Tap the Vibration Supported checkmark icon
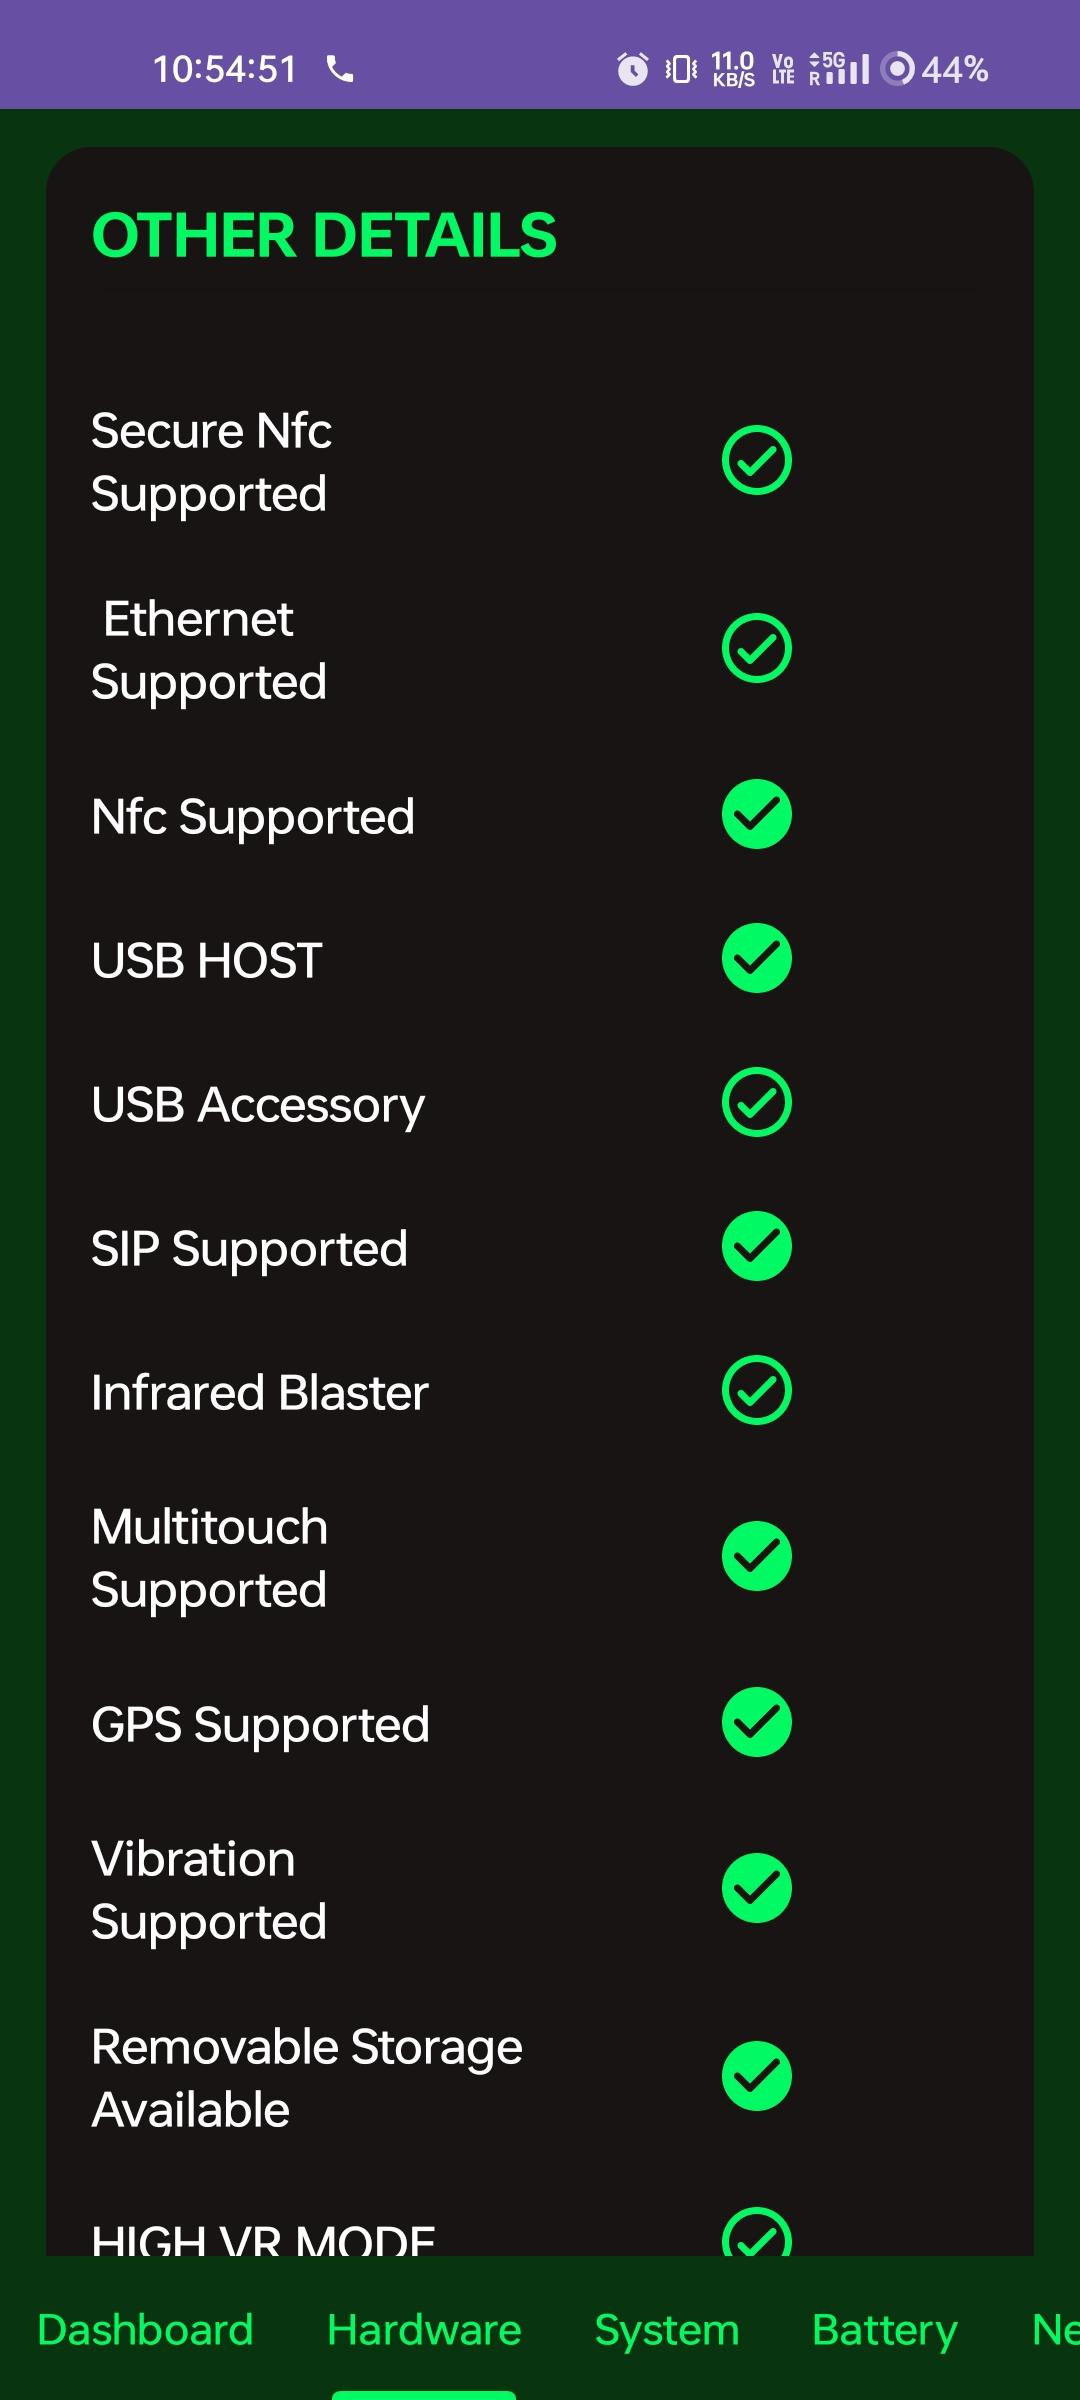Viewport: 1080px width, 2400px height. pos(757,1888)
